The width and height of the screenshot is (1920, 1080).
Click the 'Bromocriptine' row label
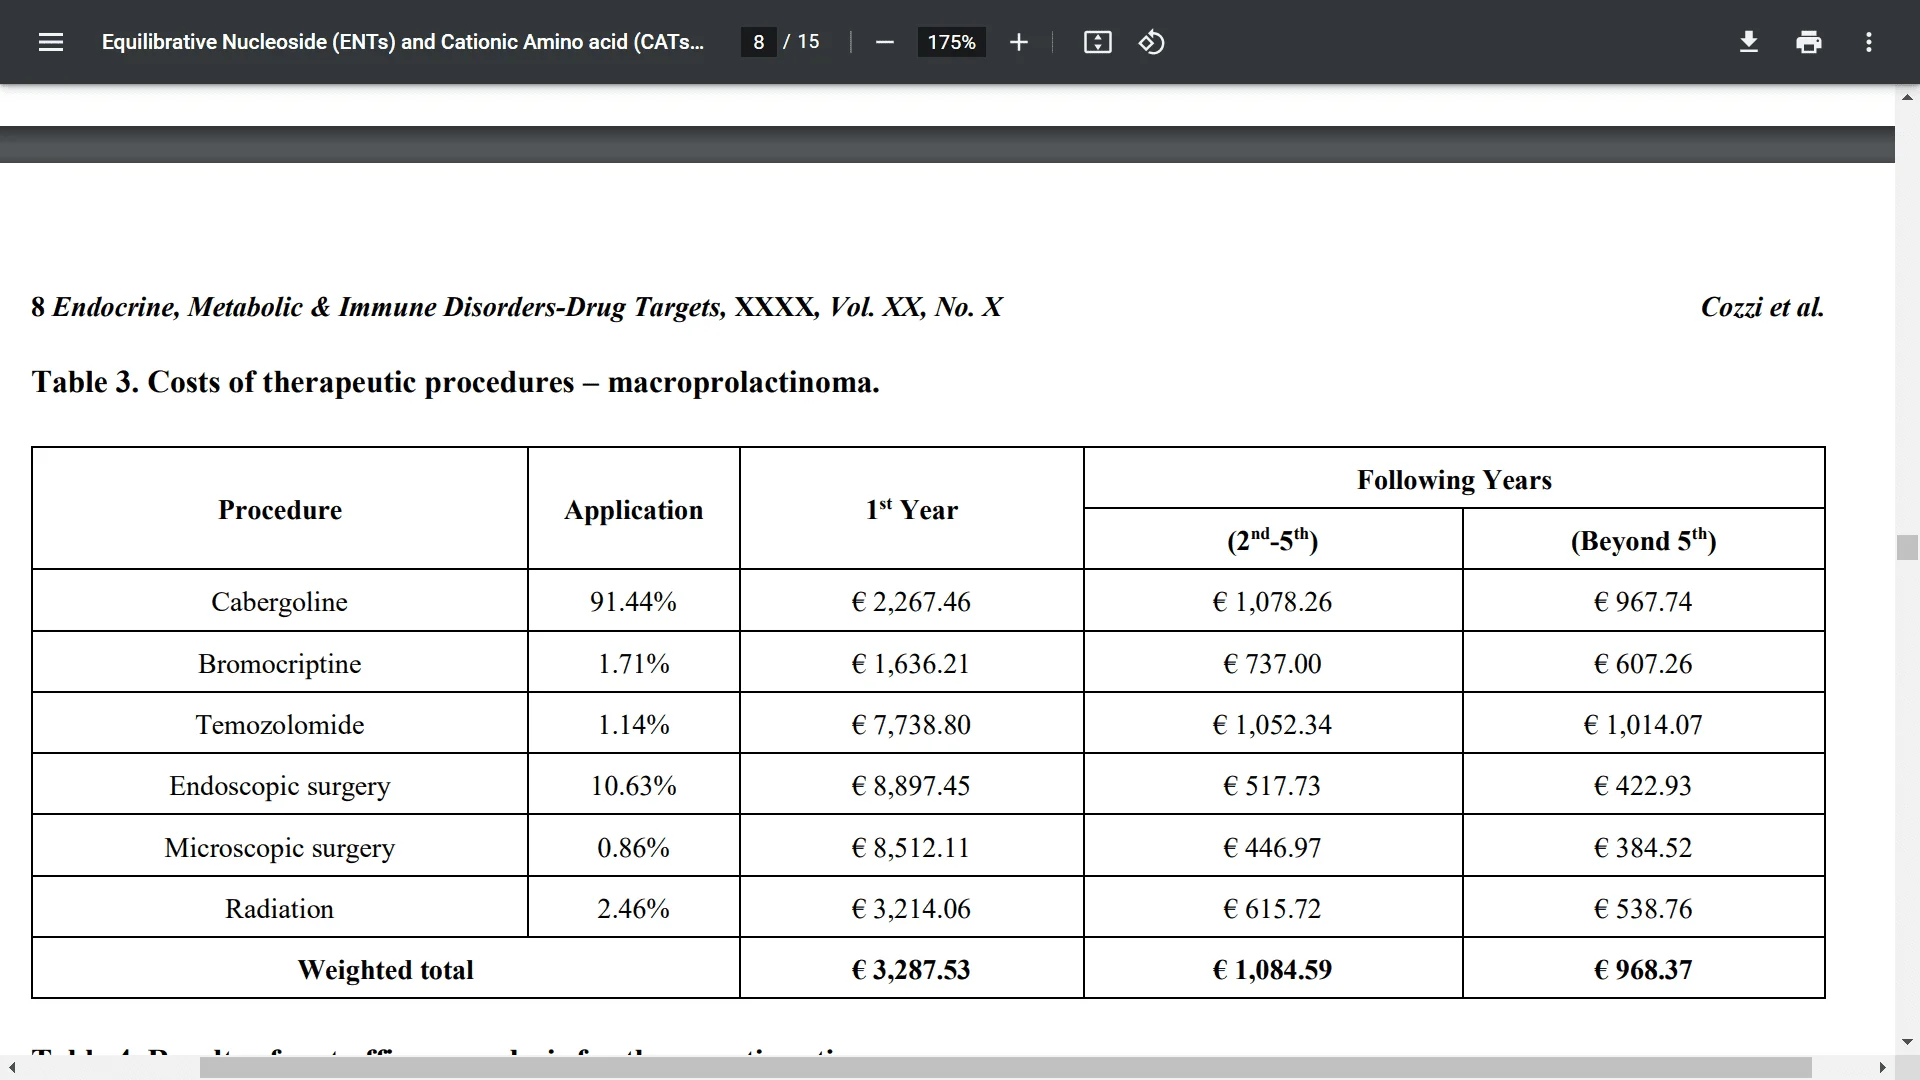[279, 664]
